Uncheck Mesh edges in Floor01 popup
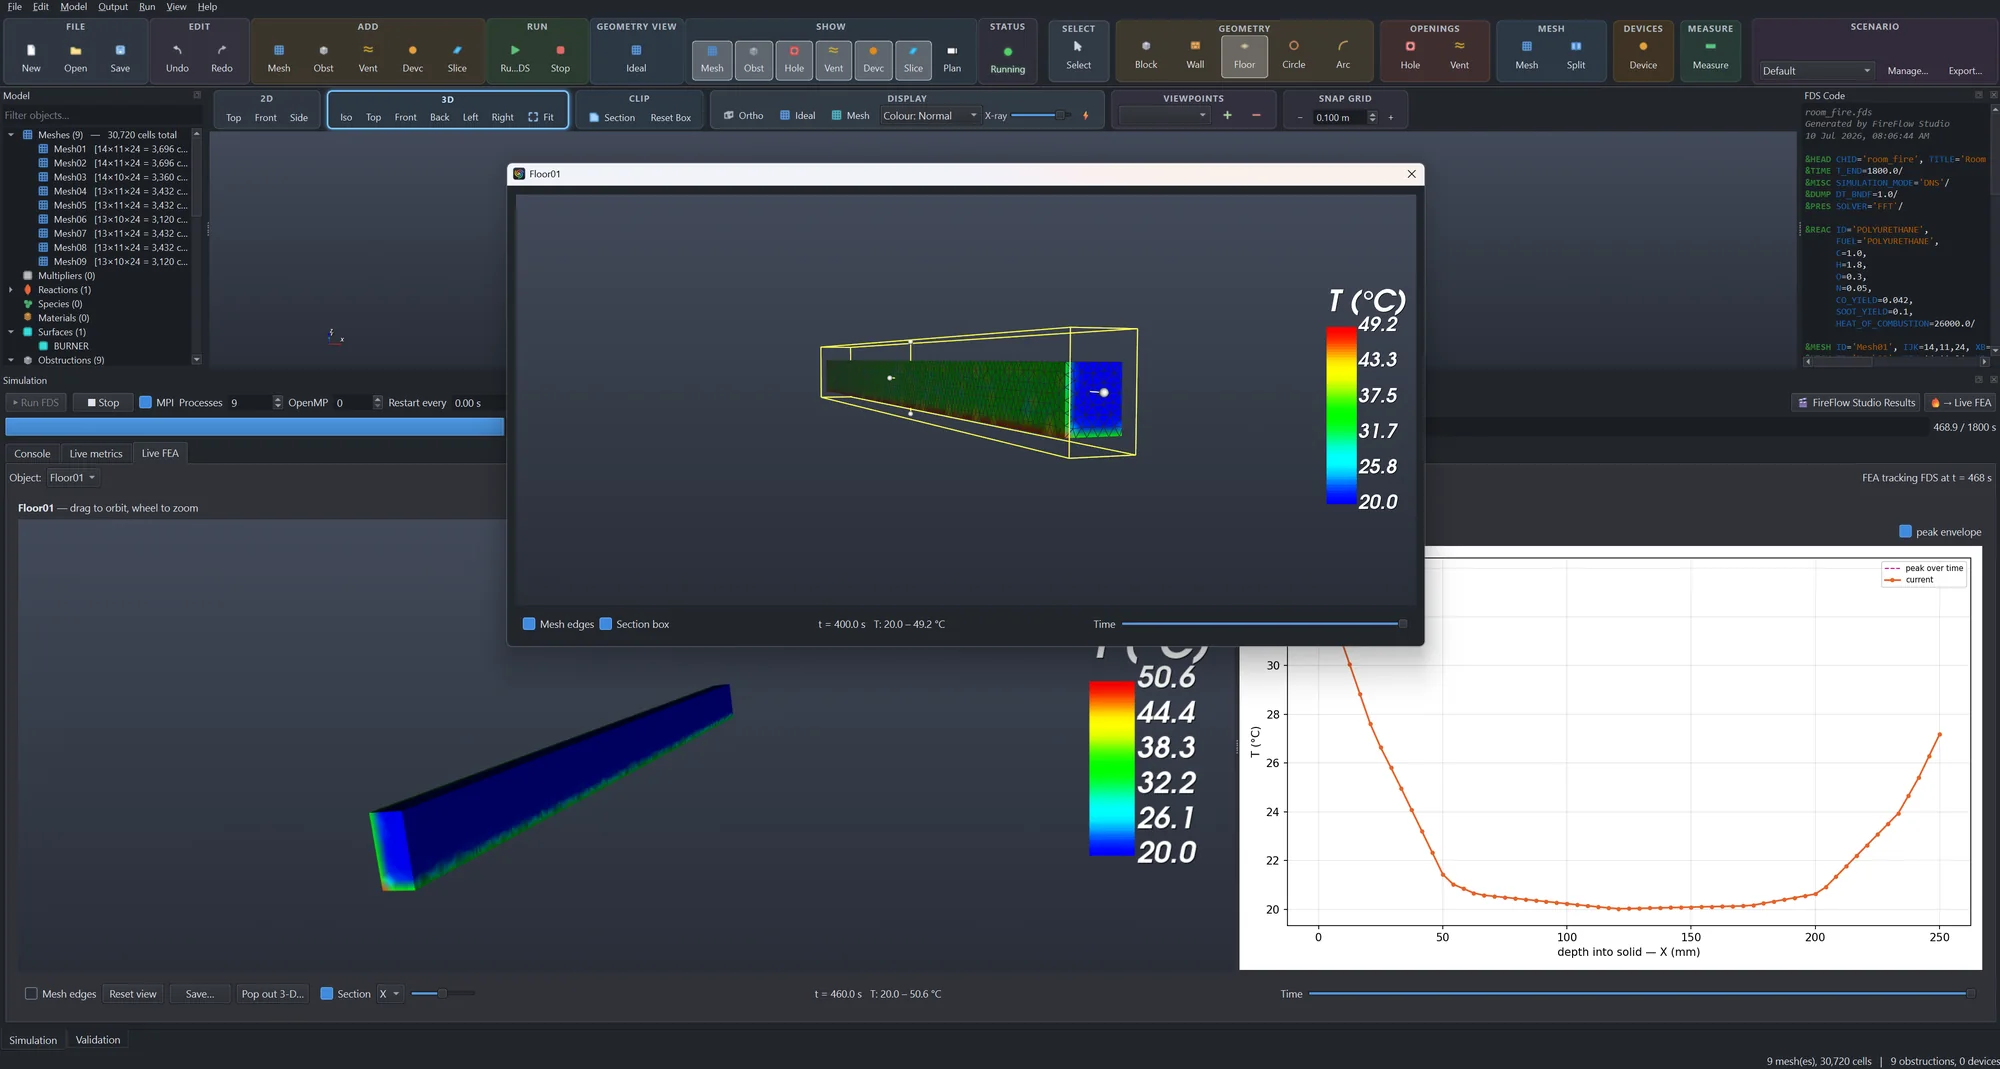This screenshot has width=2000, height=1069. [529, 624]
